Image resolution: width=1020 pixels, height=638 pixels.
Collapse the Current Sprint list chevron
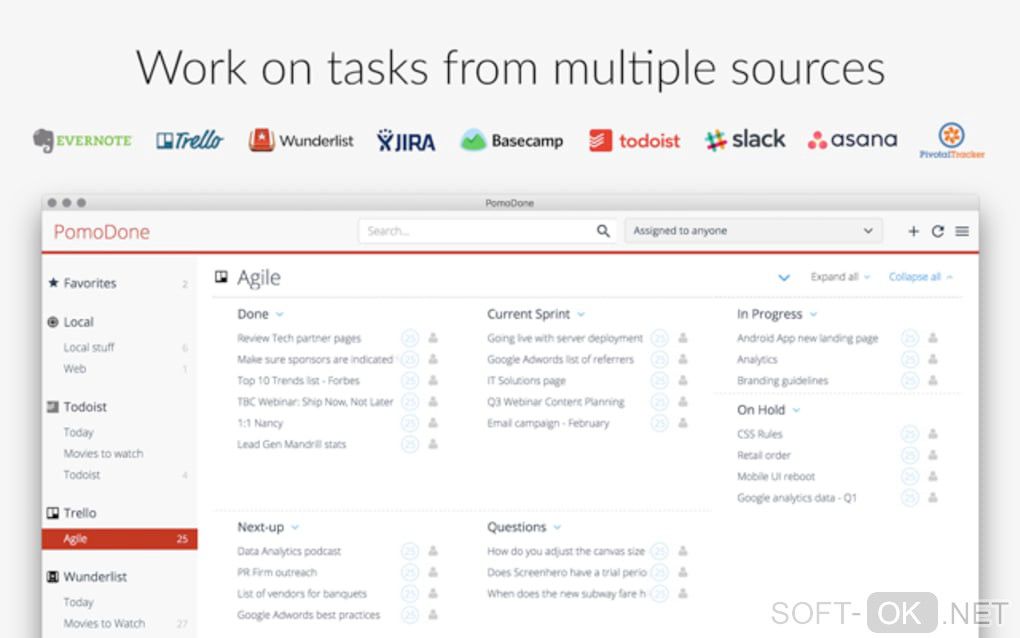click(581, 315)
